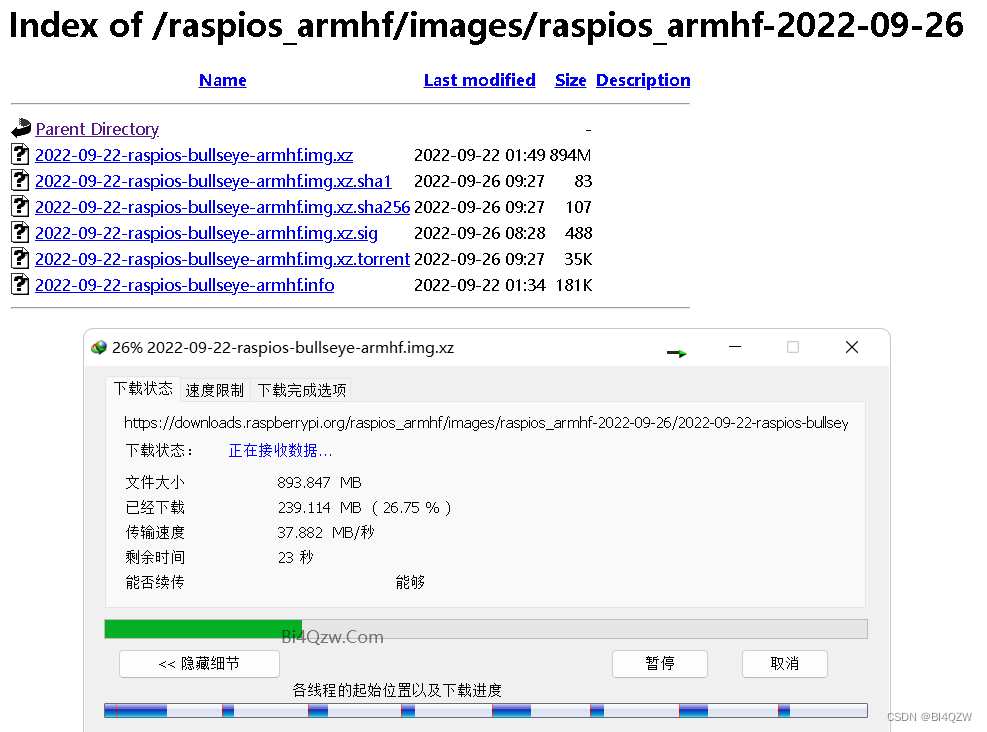This screenshot has height=732, width=987.
Task: Sort listing by Last modified column
Action: click(x=479, y=80)
